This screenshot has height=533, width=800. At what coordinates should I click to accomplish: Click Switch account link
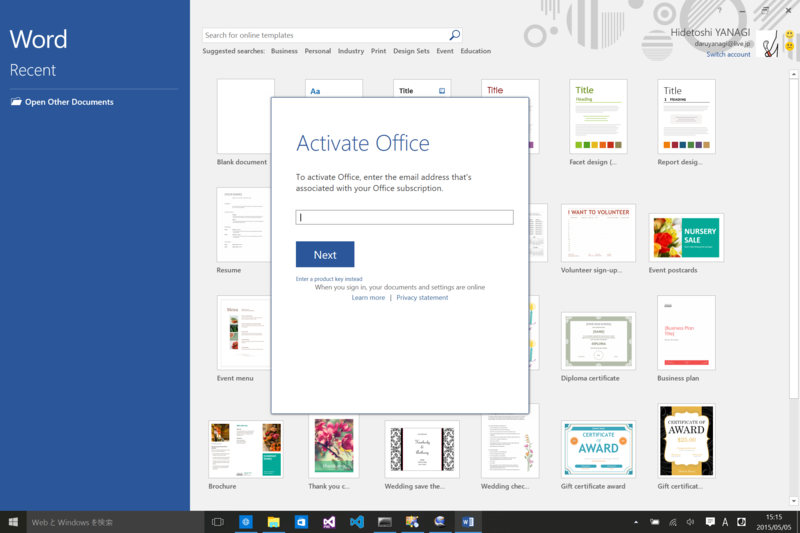(x=728, y=54)
